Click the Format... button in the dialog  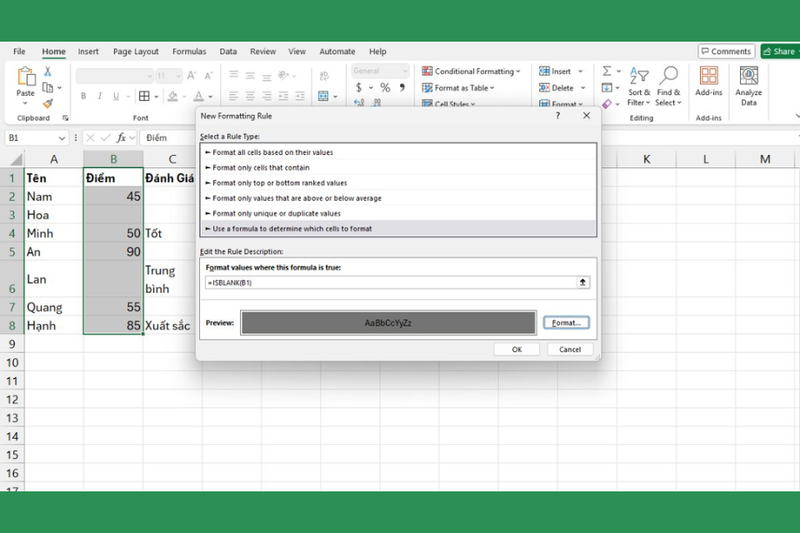(566, 323)
